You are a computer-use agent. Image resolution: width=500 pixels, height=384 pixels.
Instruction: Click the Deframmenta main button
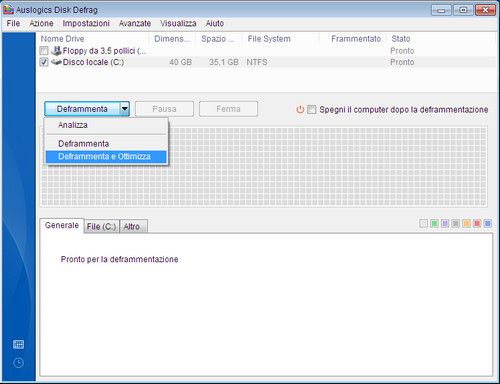tap(82, 109)
